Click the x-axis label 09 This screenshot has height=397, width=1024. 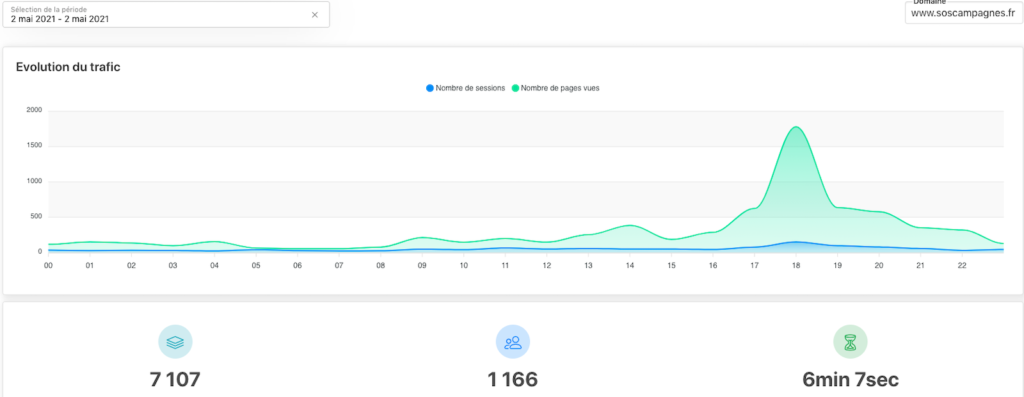[422, 266]
